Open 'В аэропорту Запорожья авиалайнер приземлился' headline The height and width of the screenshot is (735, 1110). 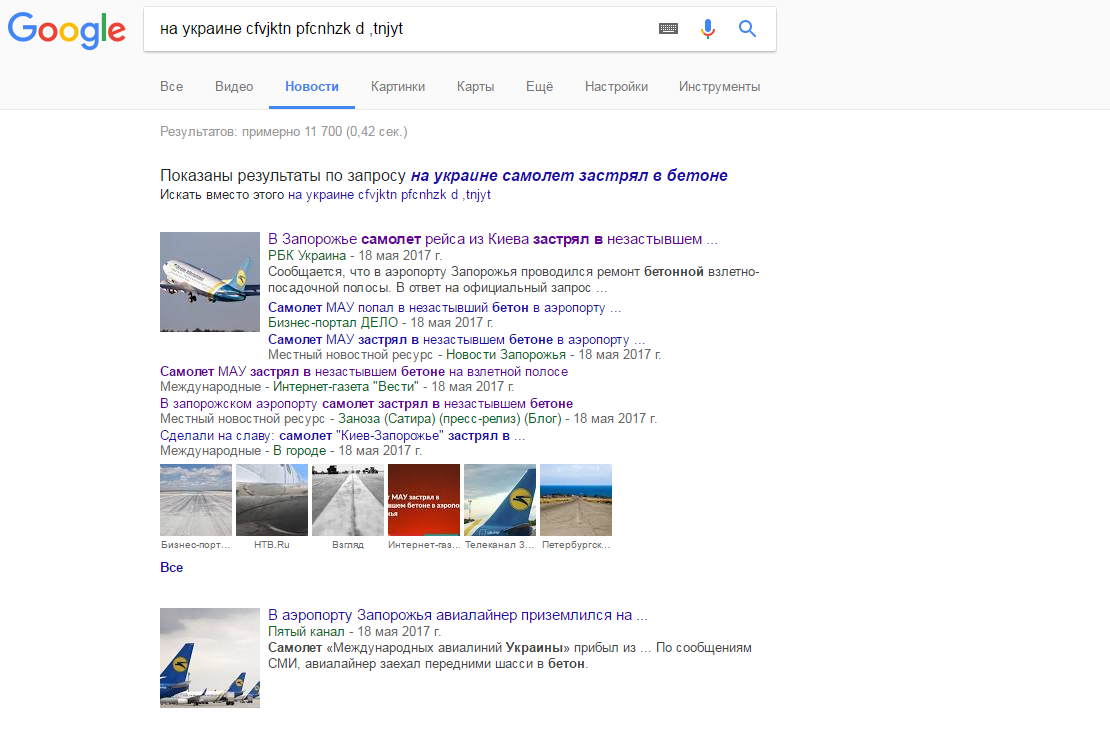click(457, 615)
